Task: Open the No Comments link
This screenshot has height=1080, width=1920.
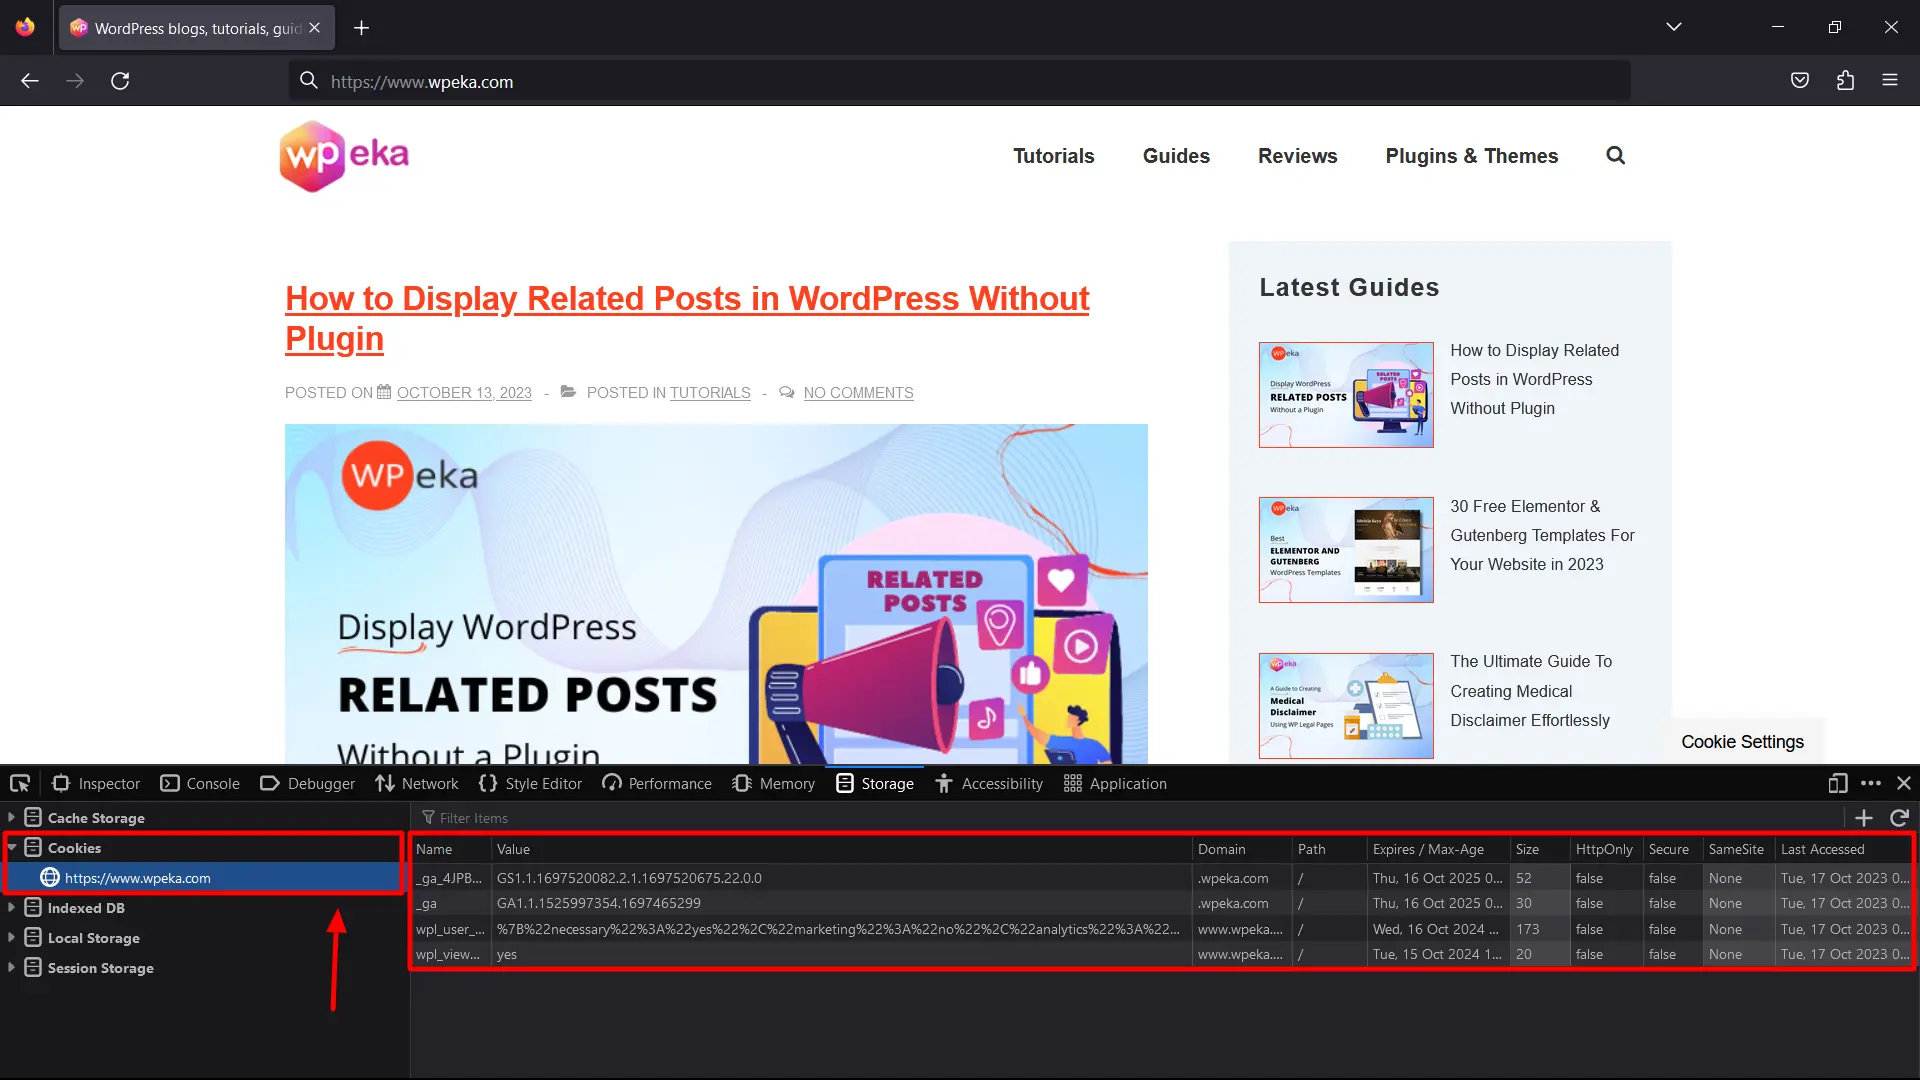Action: point(859,393)
